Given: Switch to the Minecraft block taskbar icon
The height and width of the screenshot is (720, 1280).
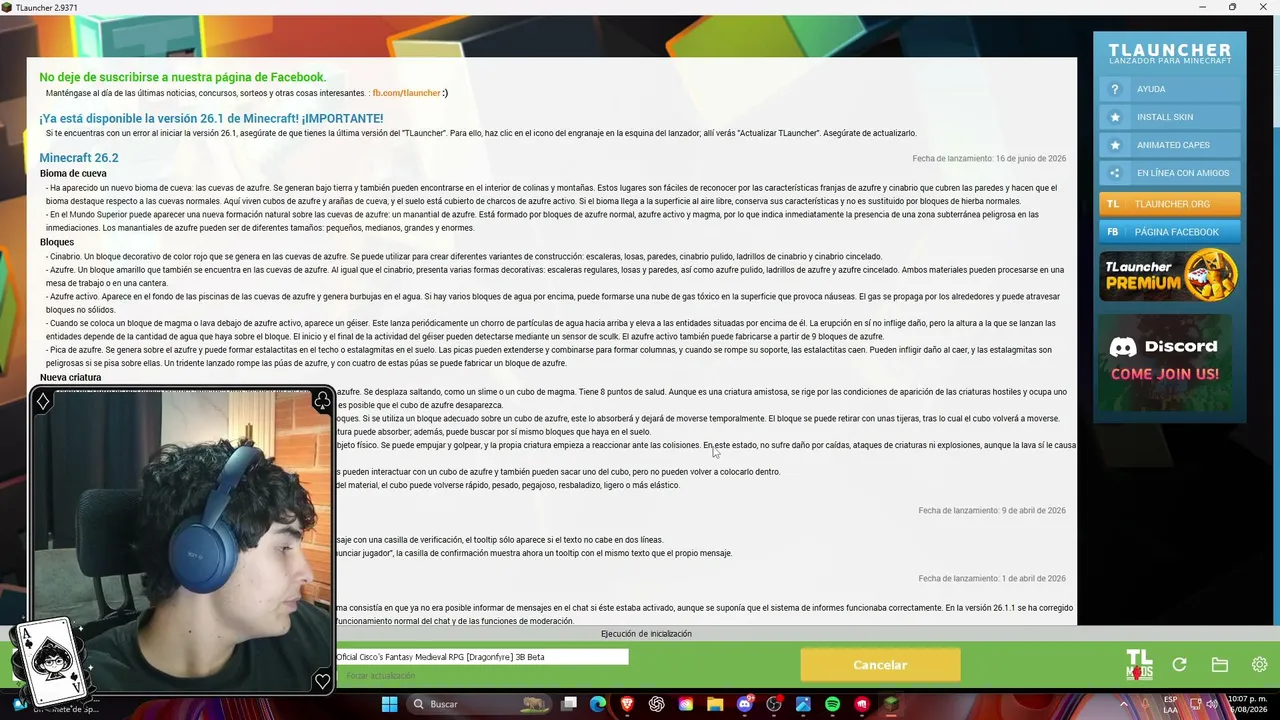Looking at the screenshot, I should (x=891, y=704).
